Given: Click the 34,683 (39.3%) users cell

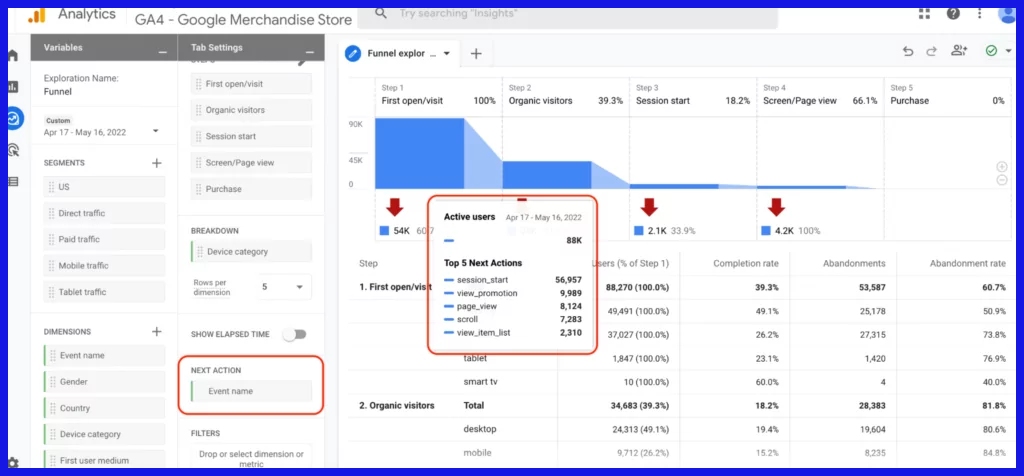Looking at the screenshot, I should pos(639,405).
